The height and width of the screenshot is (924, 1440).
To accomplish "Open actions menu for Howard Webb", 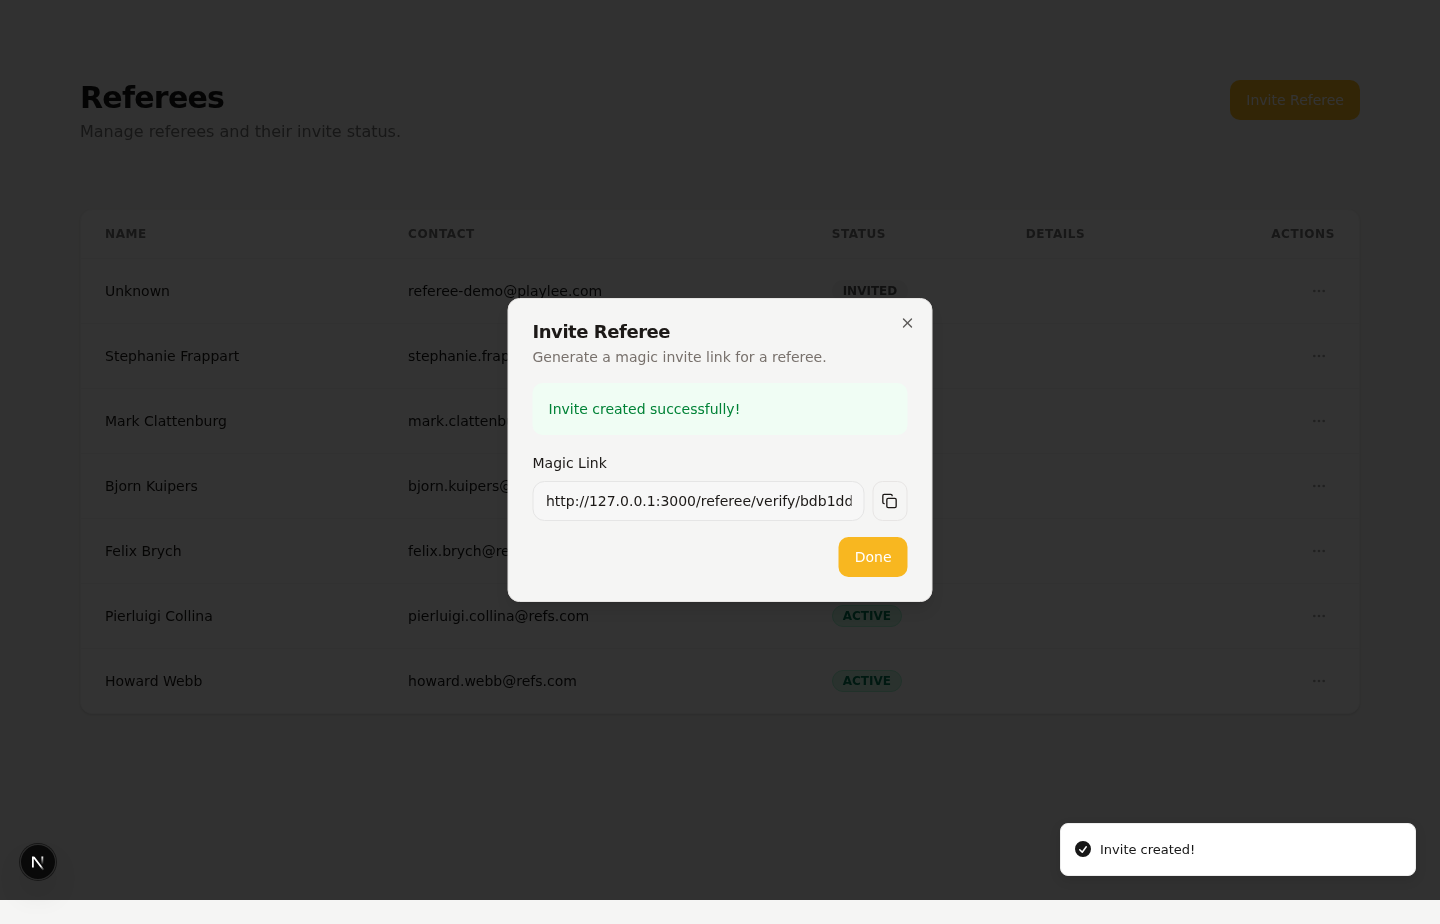I will 1318,681.
